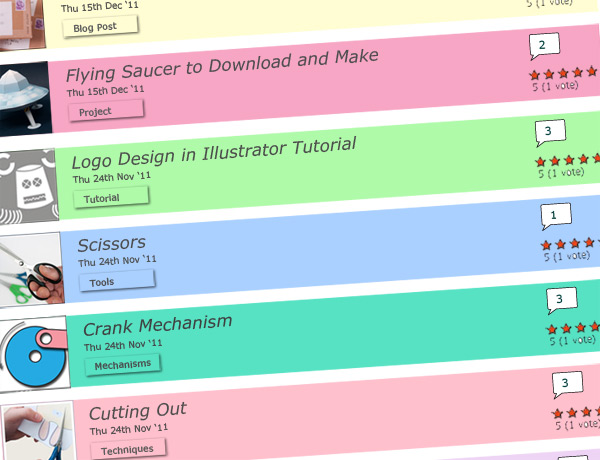Open the 'Scissors' post title

[x=112, y=244]
